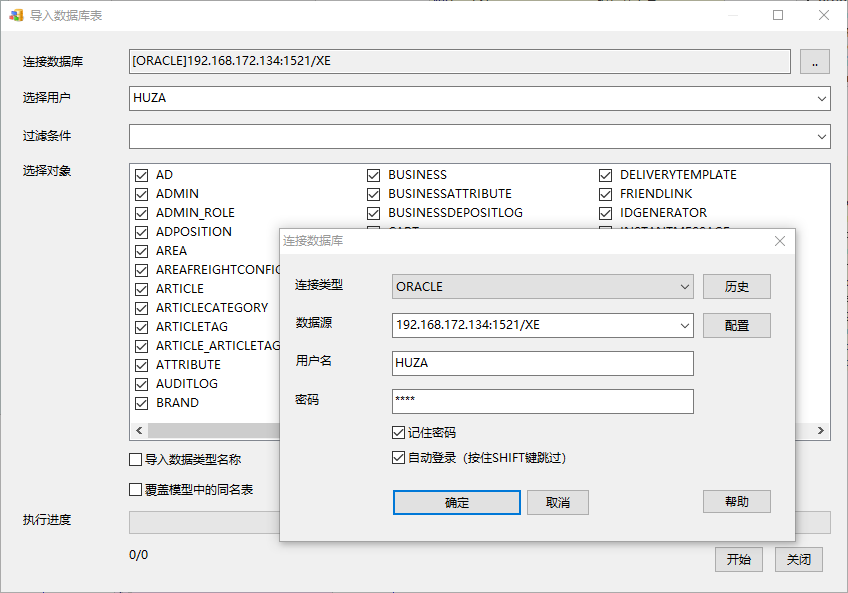Expand the 数据源 dropdown

tap(684, 326)
